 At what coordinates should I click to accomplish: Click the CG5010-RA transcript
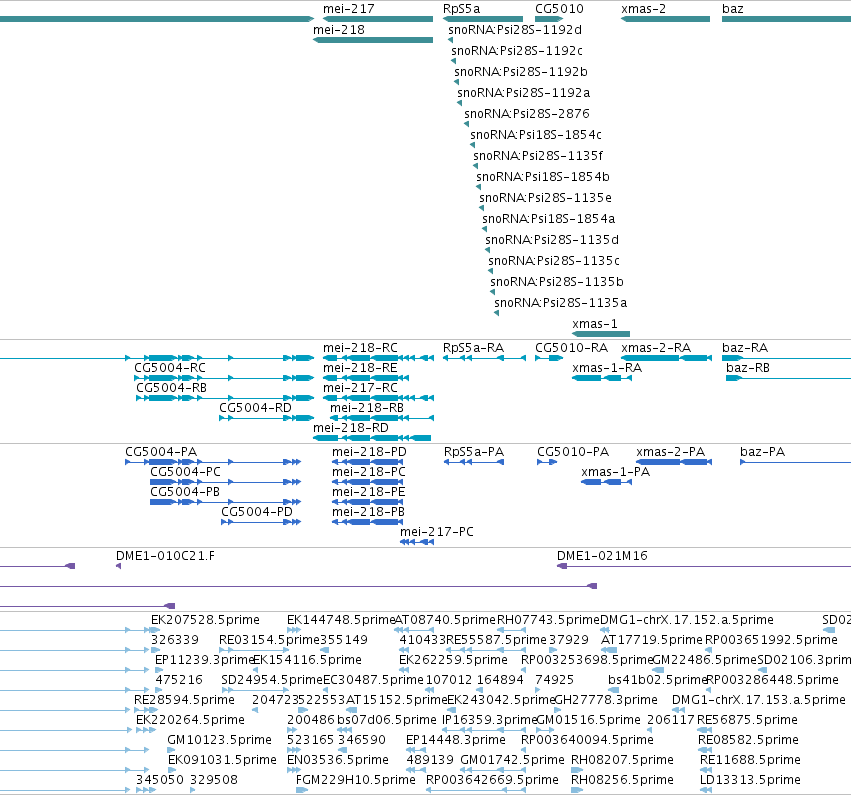point(549,358)
